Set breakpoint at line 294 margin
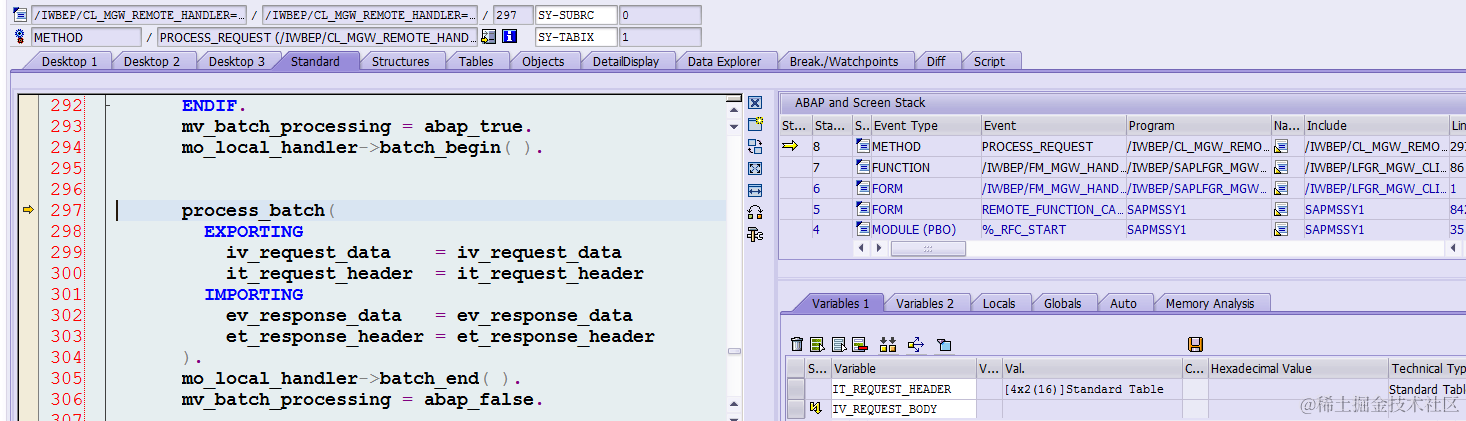Image resolution: width=1466 pixels, height=421 pixels. coord(28,147)
